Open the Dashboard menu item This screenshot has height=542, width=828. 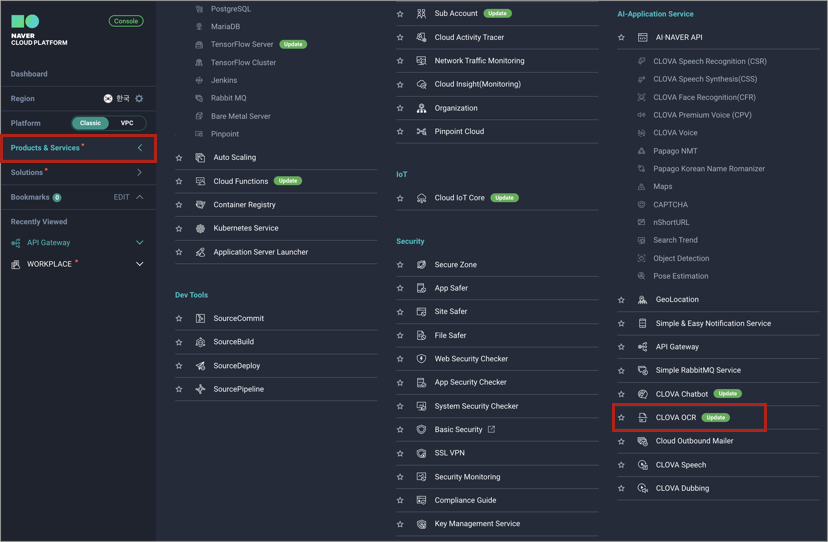tap(29, 74)
